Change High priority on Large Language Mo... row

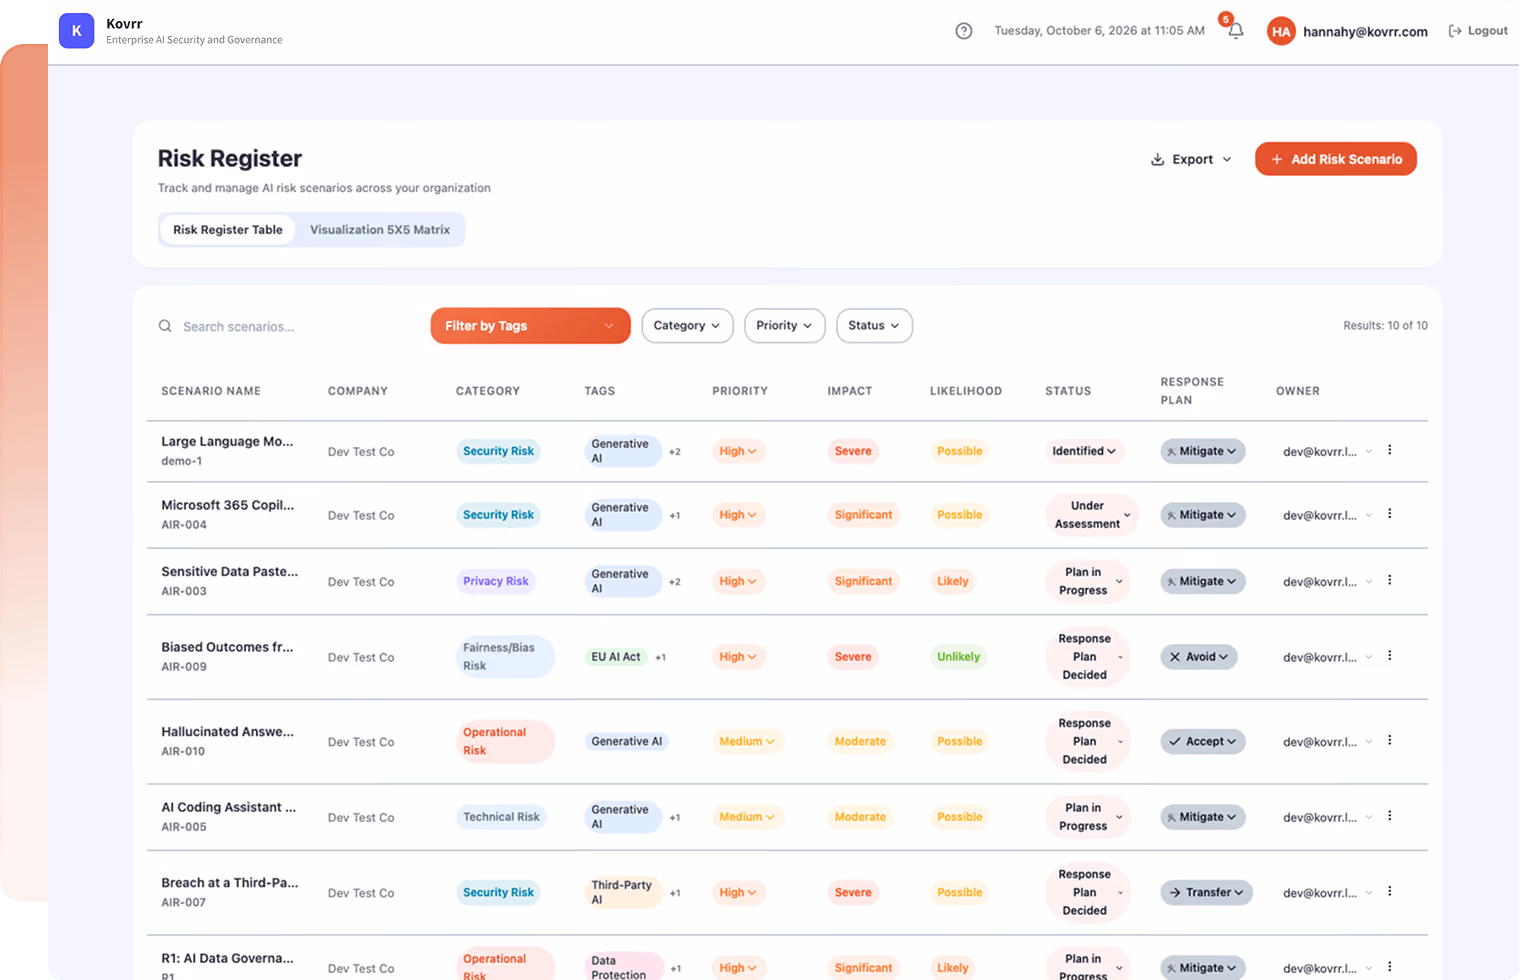(738, 451)
